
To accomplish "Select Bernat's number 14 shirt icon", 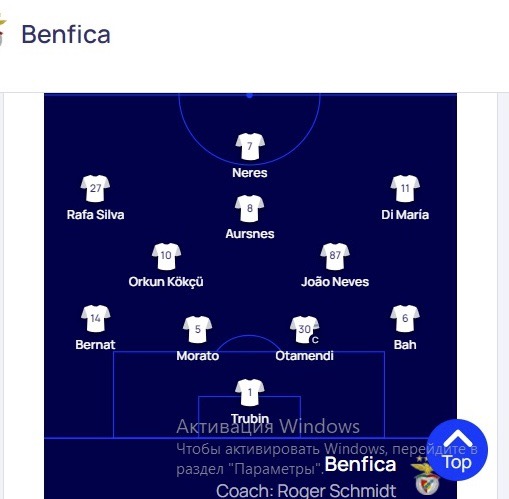I will pos(96,319).
